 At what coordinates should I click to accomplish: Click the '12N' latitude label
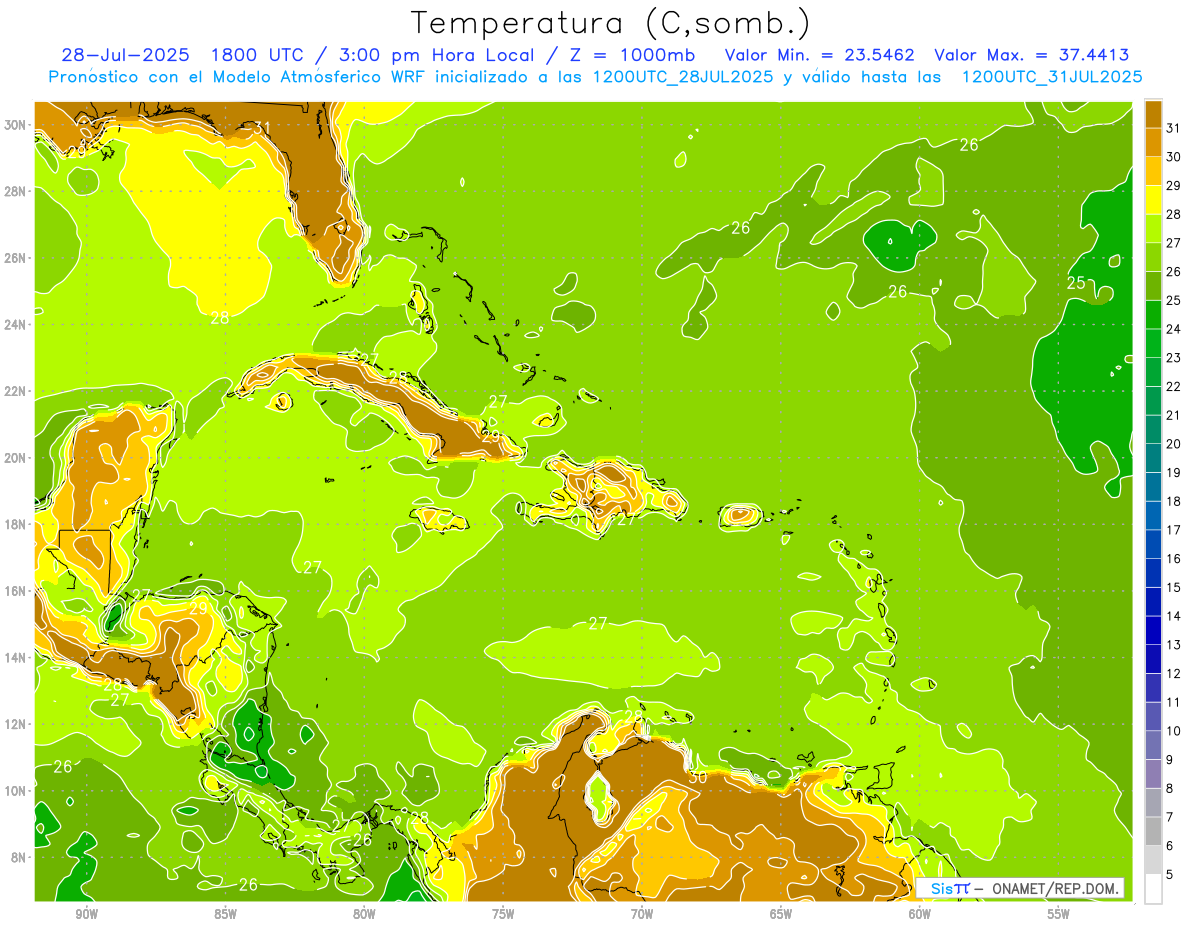[16, 724]
